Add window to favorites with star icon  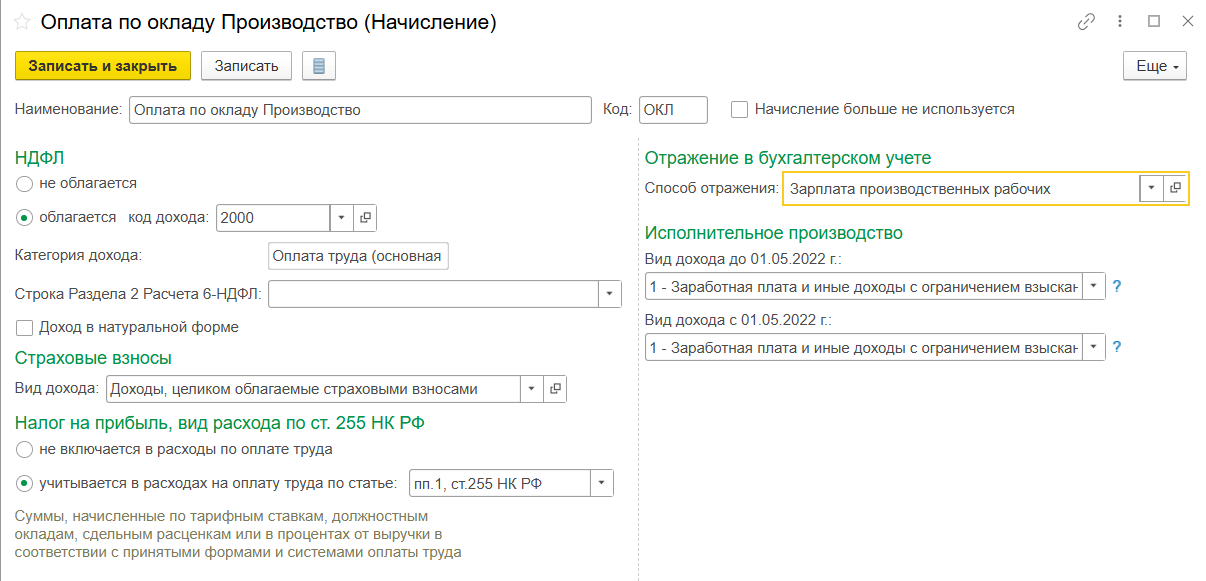[22, 22]
